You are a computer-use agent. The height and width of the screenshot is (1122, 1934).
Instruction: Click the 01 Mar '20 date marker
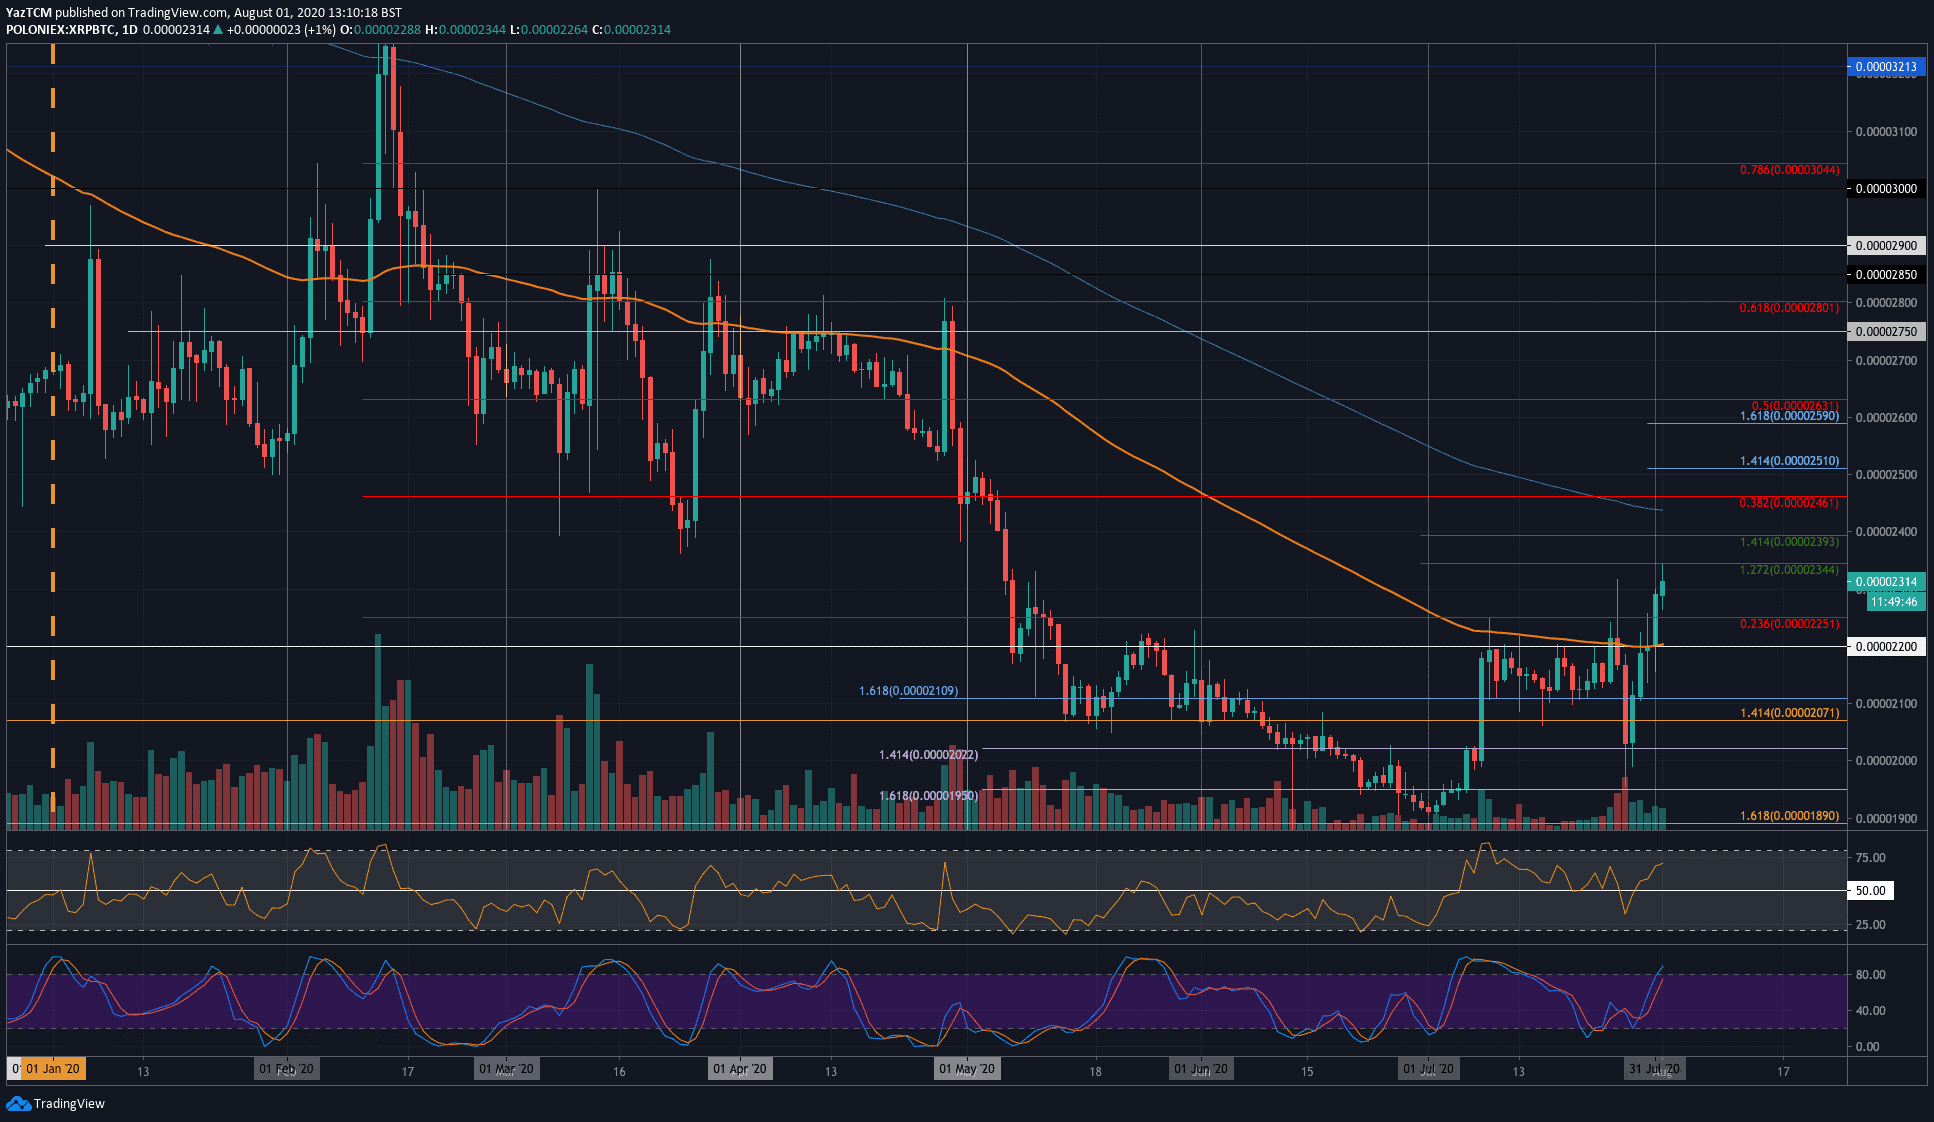coord(506,1069)
